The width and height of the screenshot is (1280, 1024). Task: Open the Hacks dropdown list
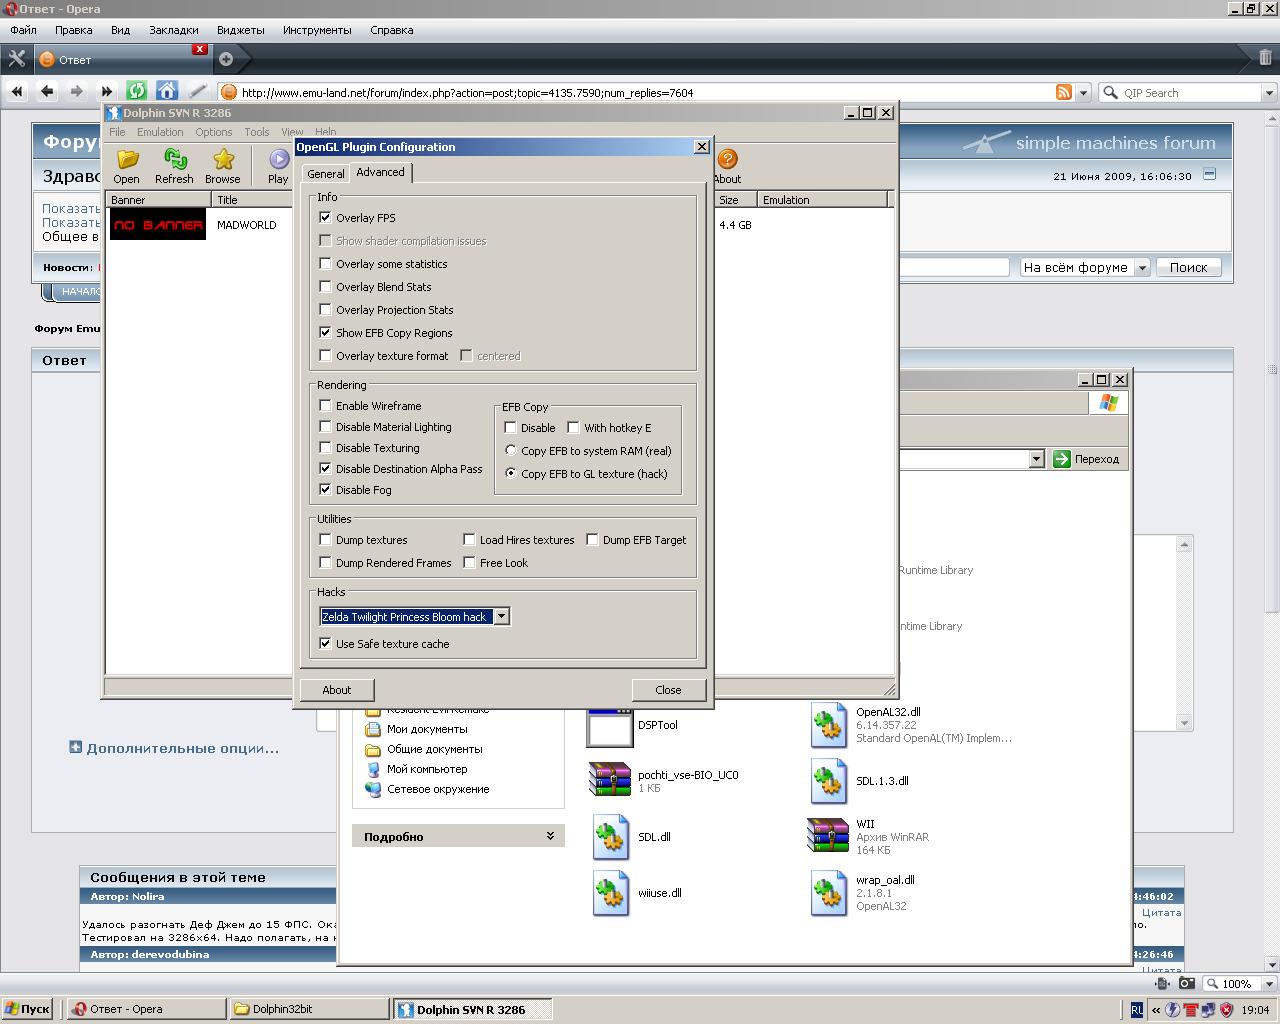pyautogui.click(x=502, y=617)
